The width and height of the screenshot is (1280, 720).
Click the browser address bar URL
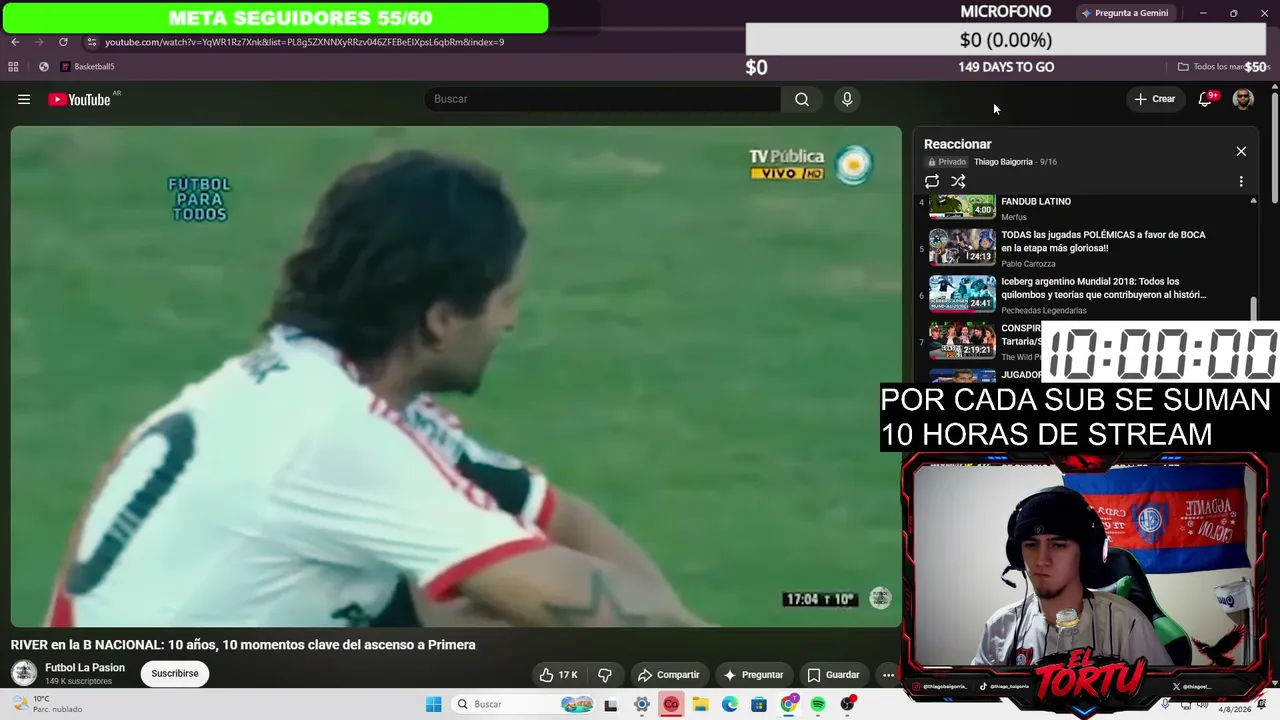coord(304,42)
